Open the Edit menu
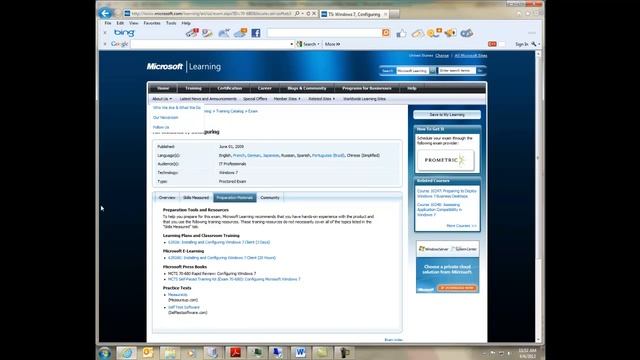This screenshot has height=360, width=640. pyautogui.click(x=120, y=23)
